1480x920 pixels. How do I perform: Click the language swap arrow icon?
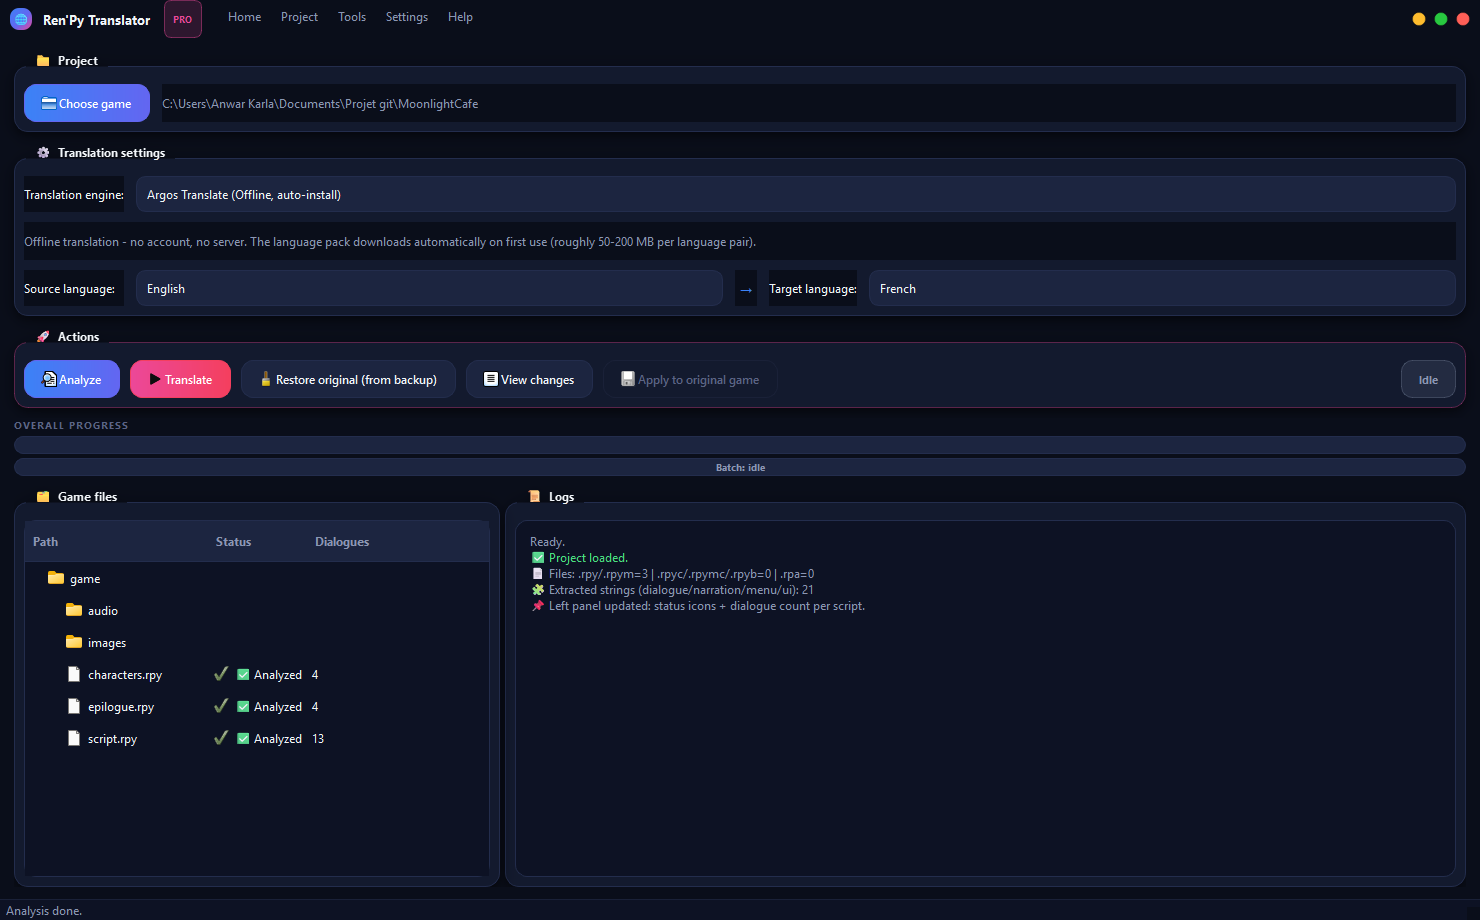click(746, 289)
